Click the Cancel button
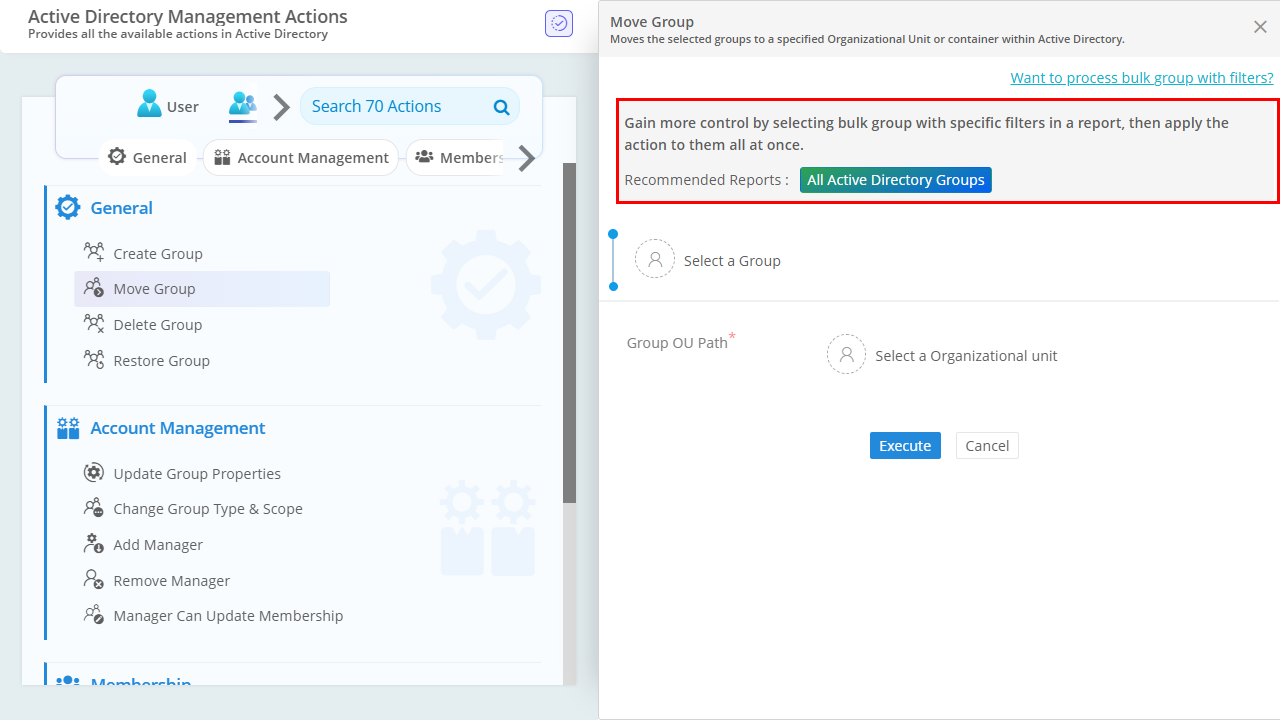This screenshot has height=720, width=1280. click(987, 446)
